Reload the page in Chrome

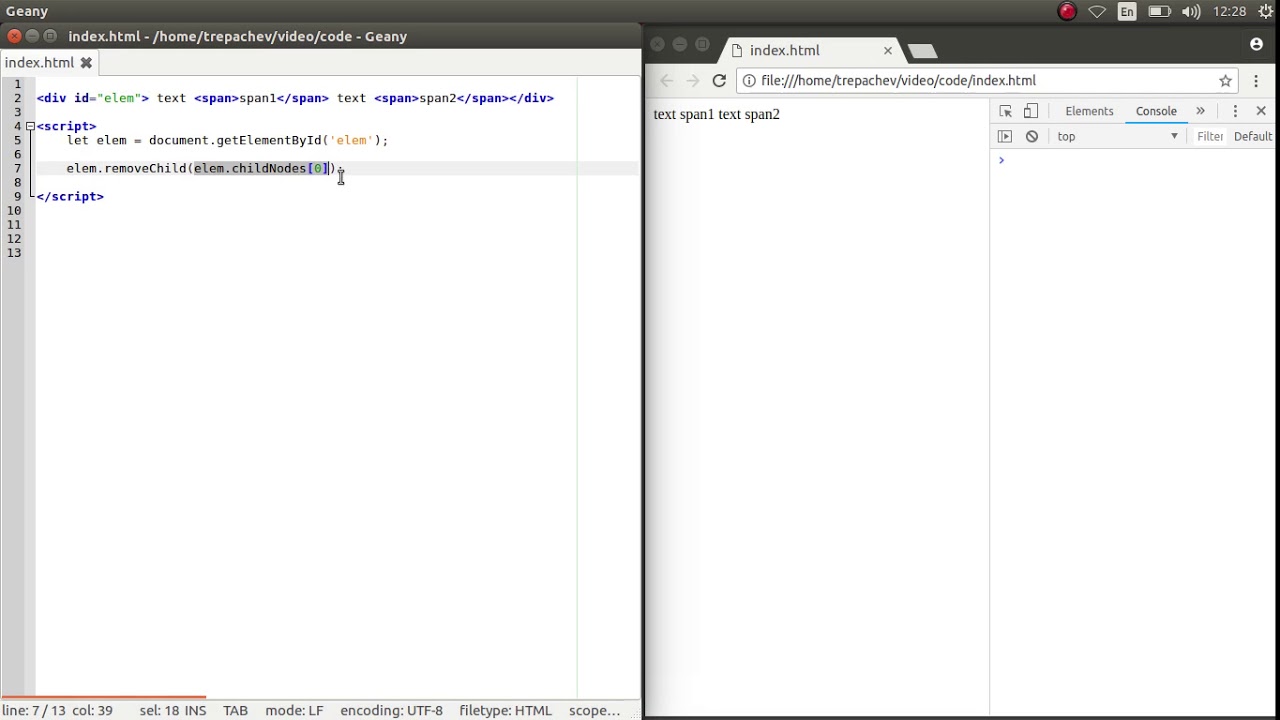719,81
